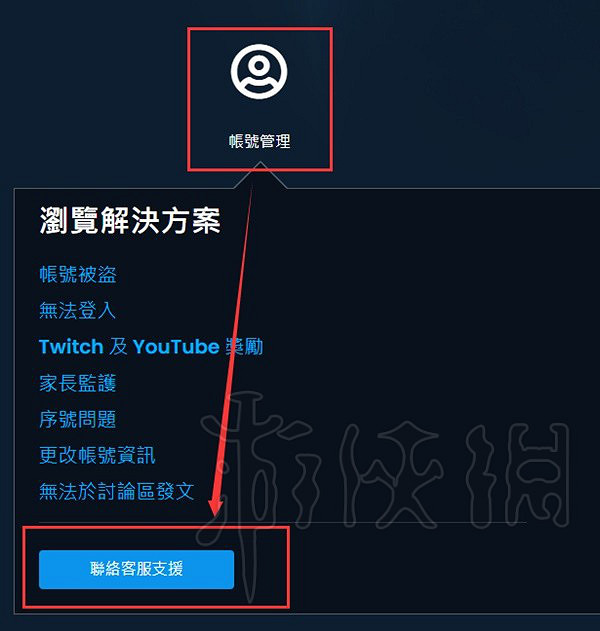Click the 獎勵 text in the rewards link
Screen dimensions: 600x631
click(x=244, y=346)
